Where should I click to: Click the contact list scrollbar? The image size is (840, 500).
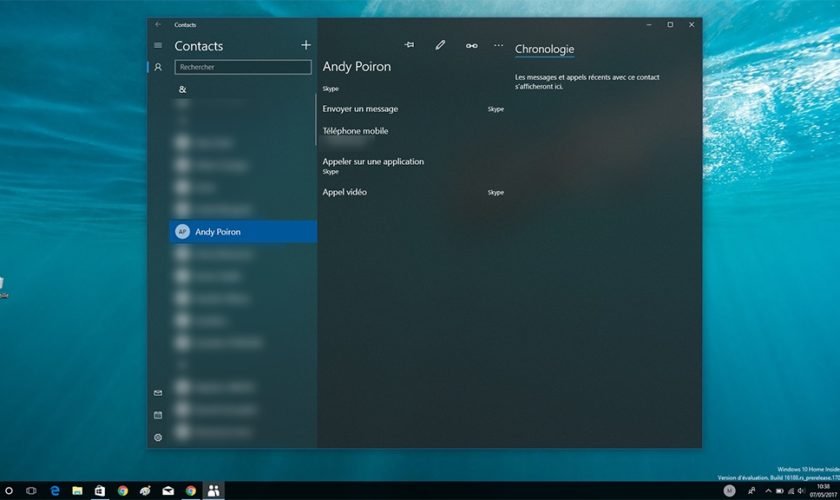[x=316, y=120]
